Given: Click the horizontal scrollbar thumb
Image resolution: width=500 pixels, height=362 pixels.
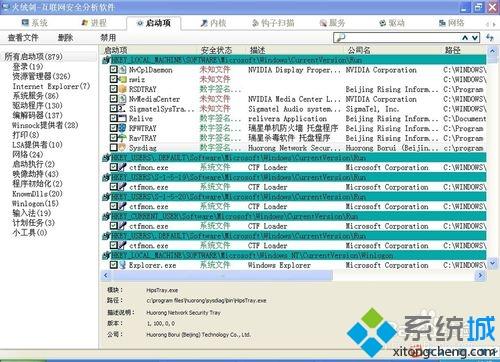Looking at the screenshot, I should point(222,276).
